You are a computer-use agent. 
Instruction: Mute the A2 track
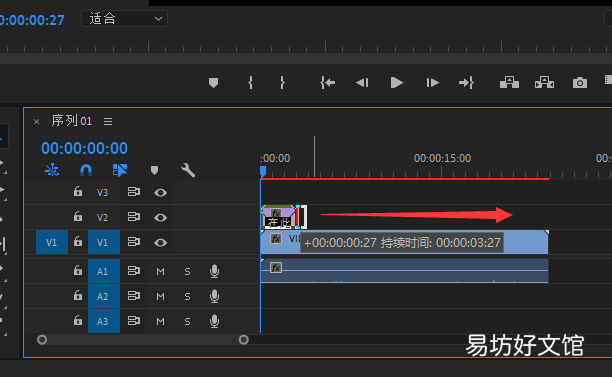160,297
